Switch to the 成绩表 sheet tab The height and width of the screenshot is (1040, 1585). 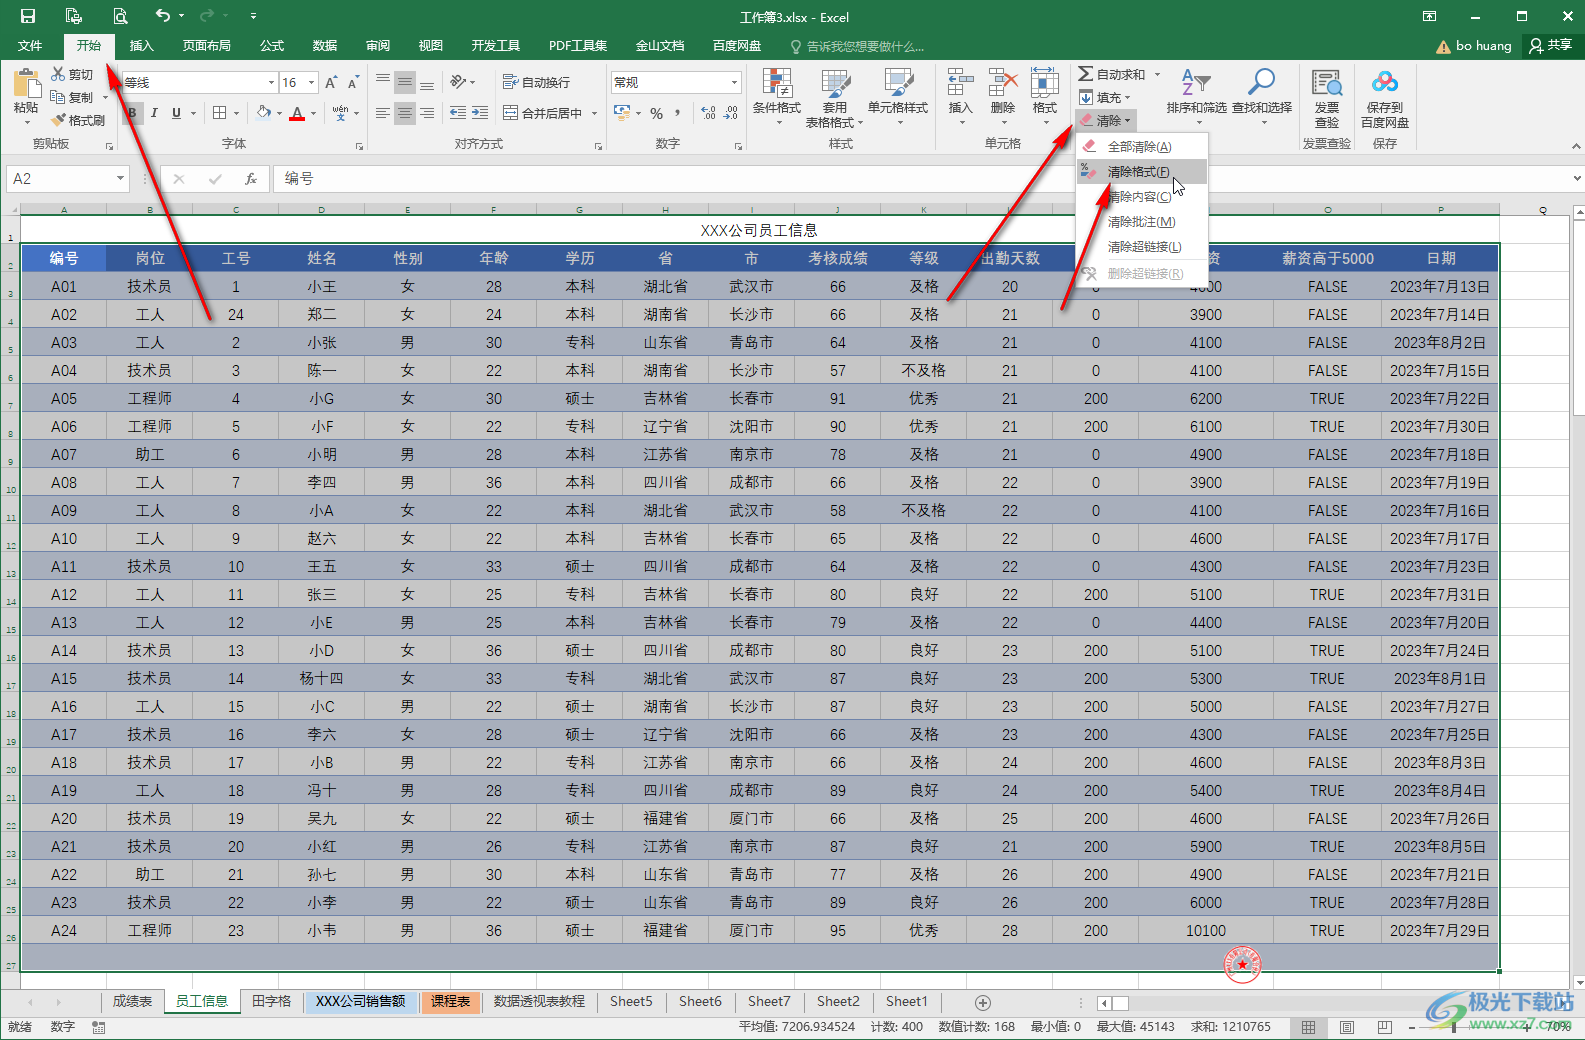132,1001
